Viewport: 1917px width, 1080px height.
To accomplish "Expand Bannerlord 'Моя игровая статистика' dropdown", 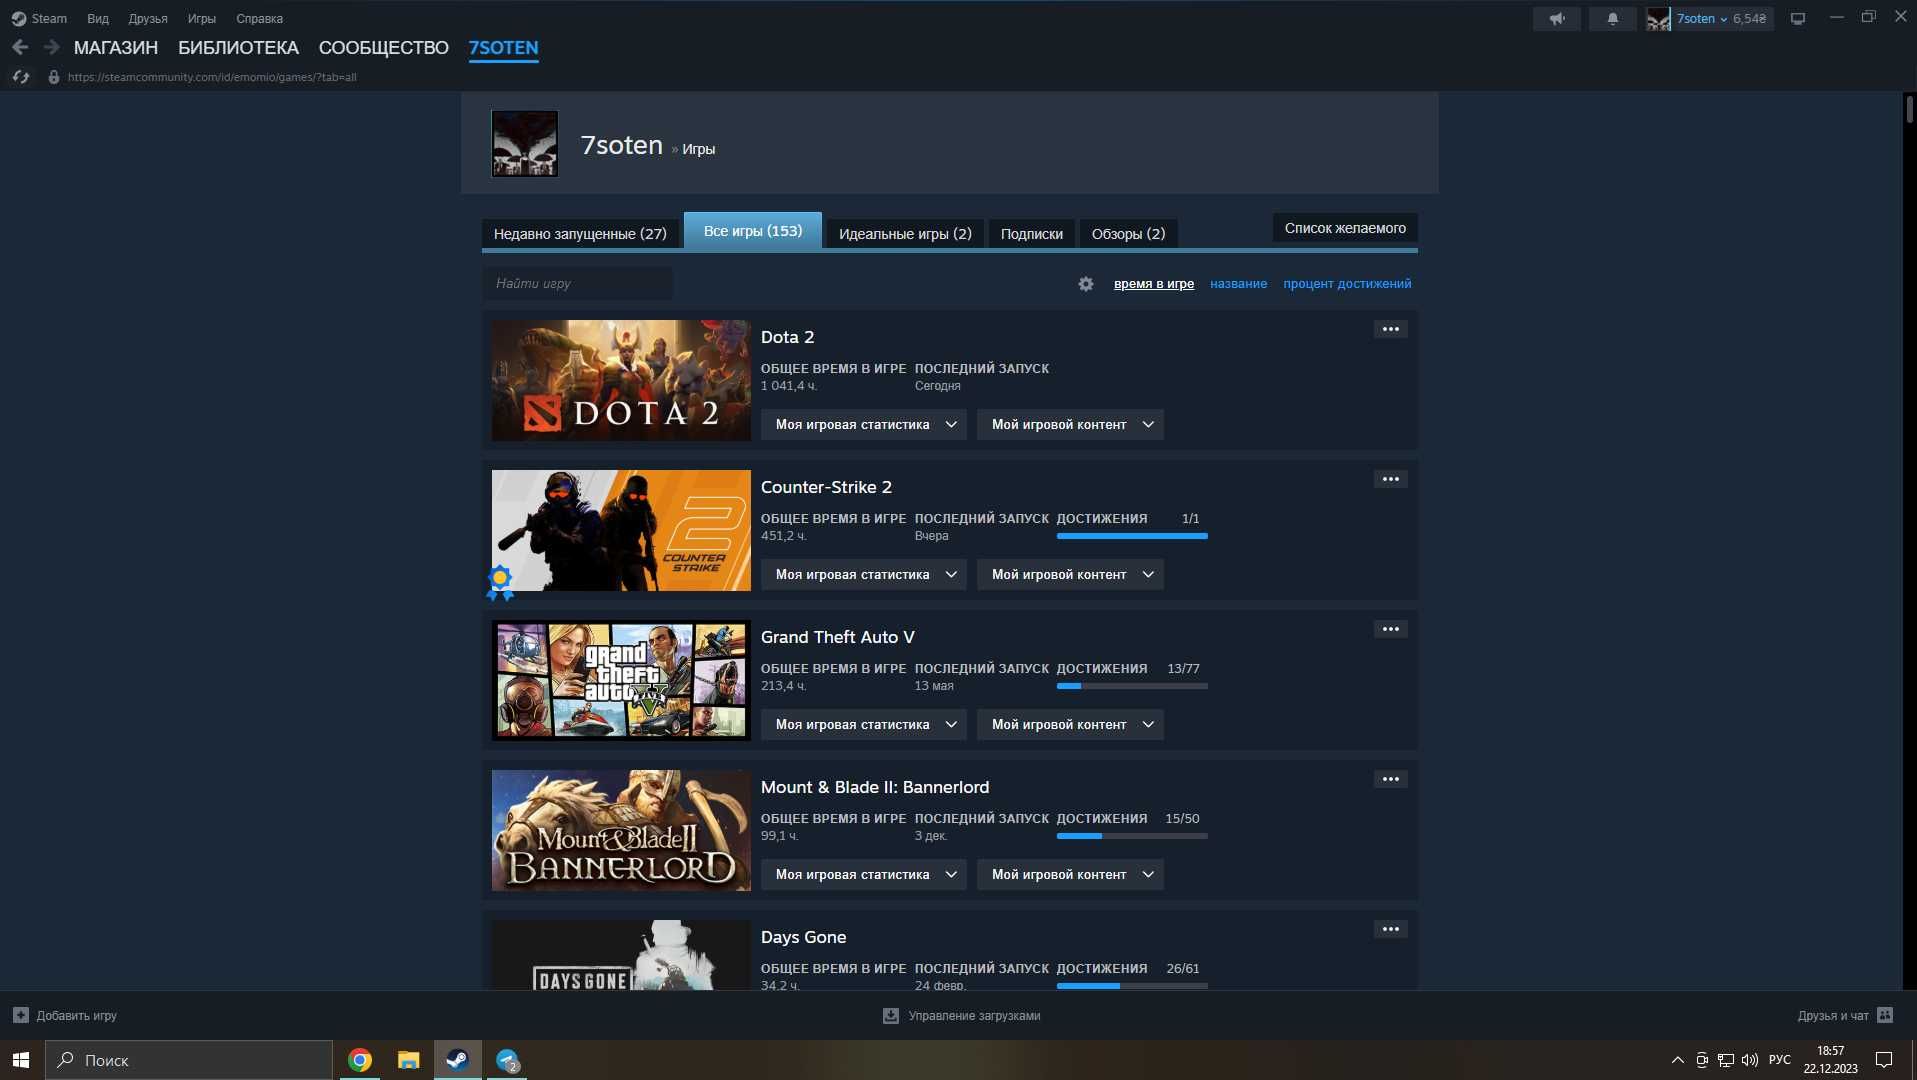I will pyautogui.click(x=864, y=875).
